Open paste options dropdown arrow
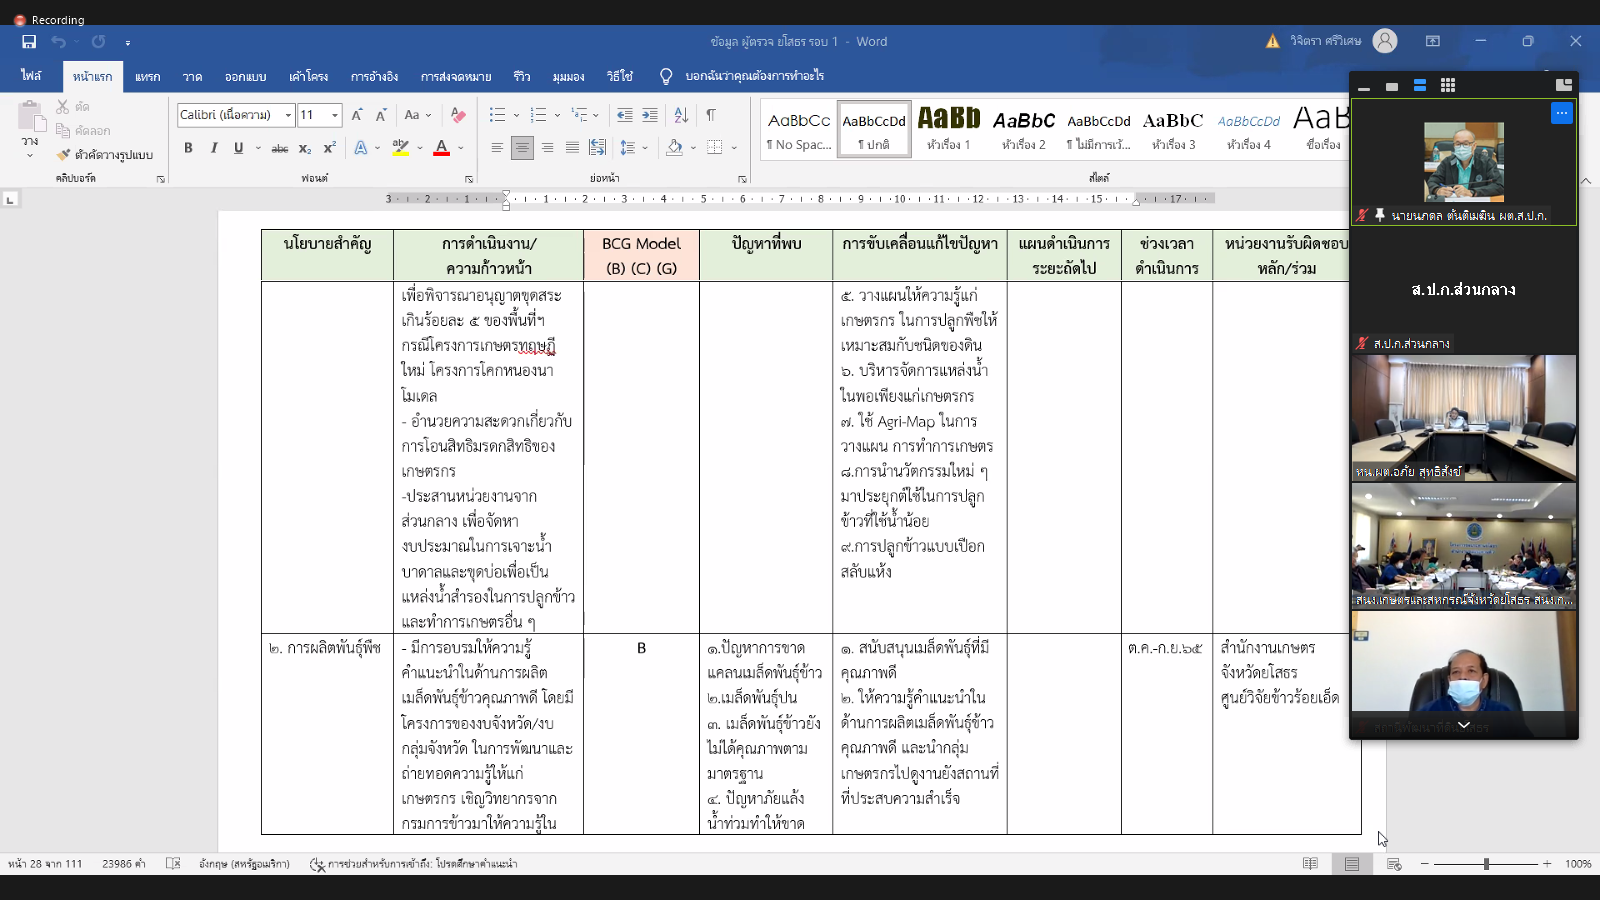 (30, 156)
